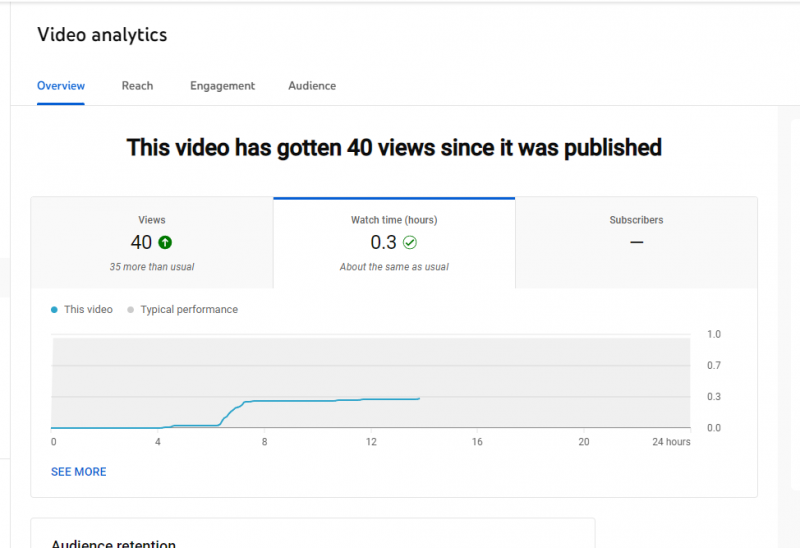Switch to the Overview tab
800x548 pixels.
click(x=61, y=86)
